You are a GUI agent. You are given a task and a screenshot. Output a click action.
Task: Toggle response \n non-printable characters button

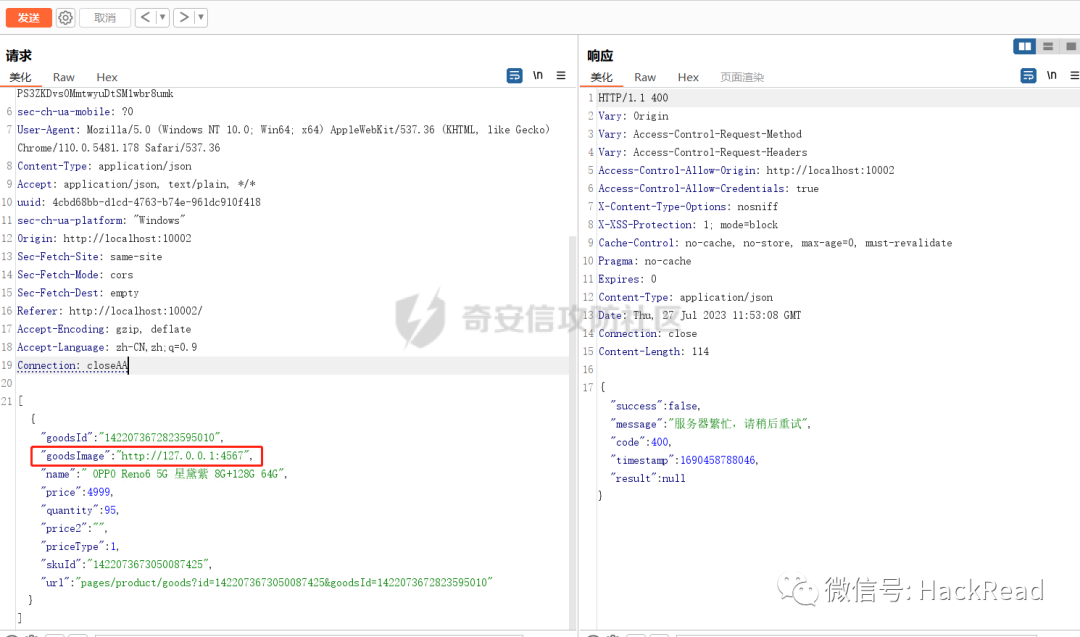(1052, 76)
